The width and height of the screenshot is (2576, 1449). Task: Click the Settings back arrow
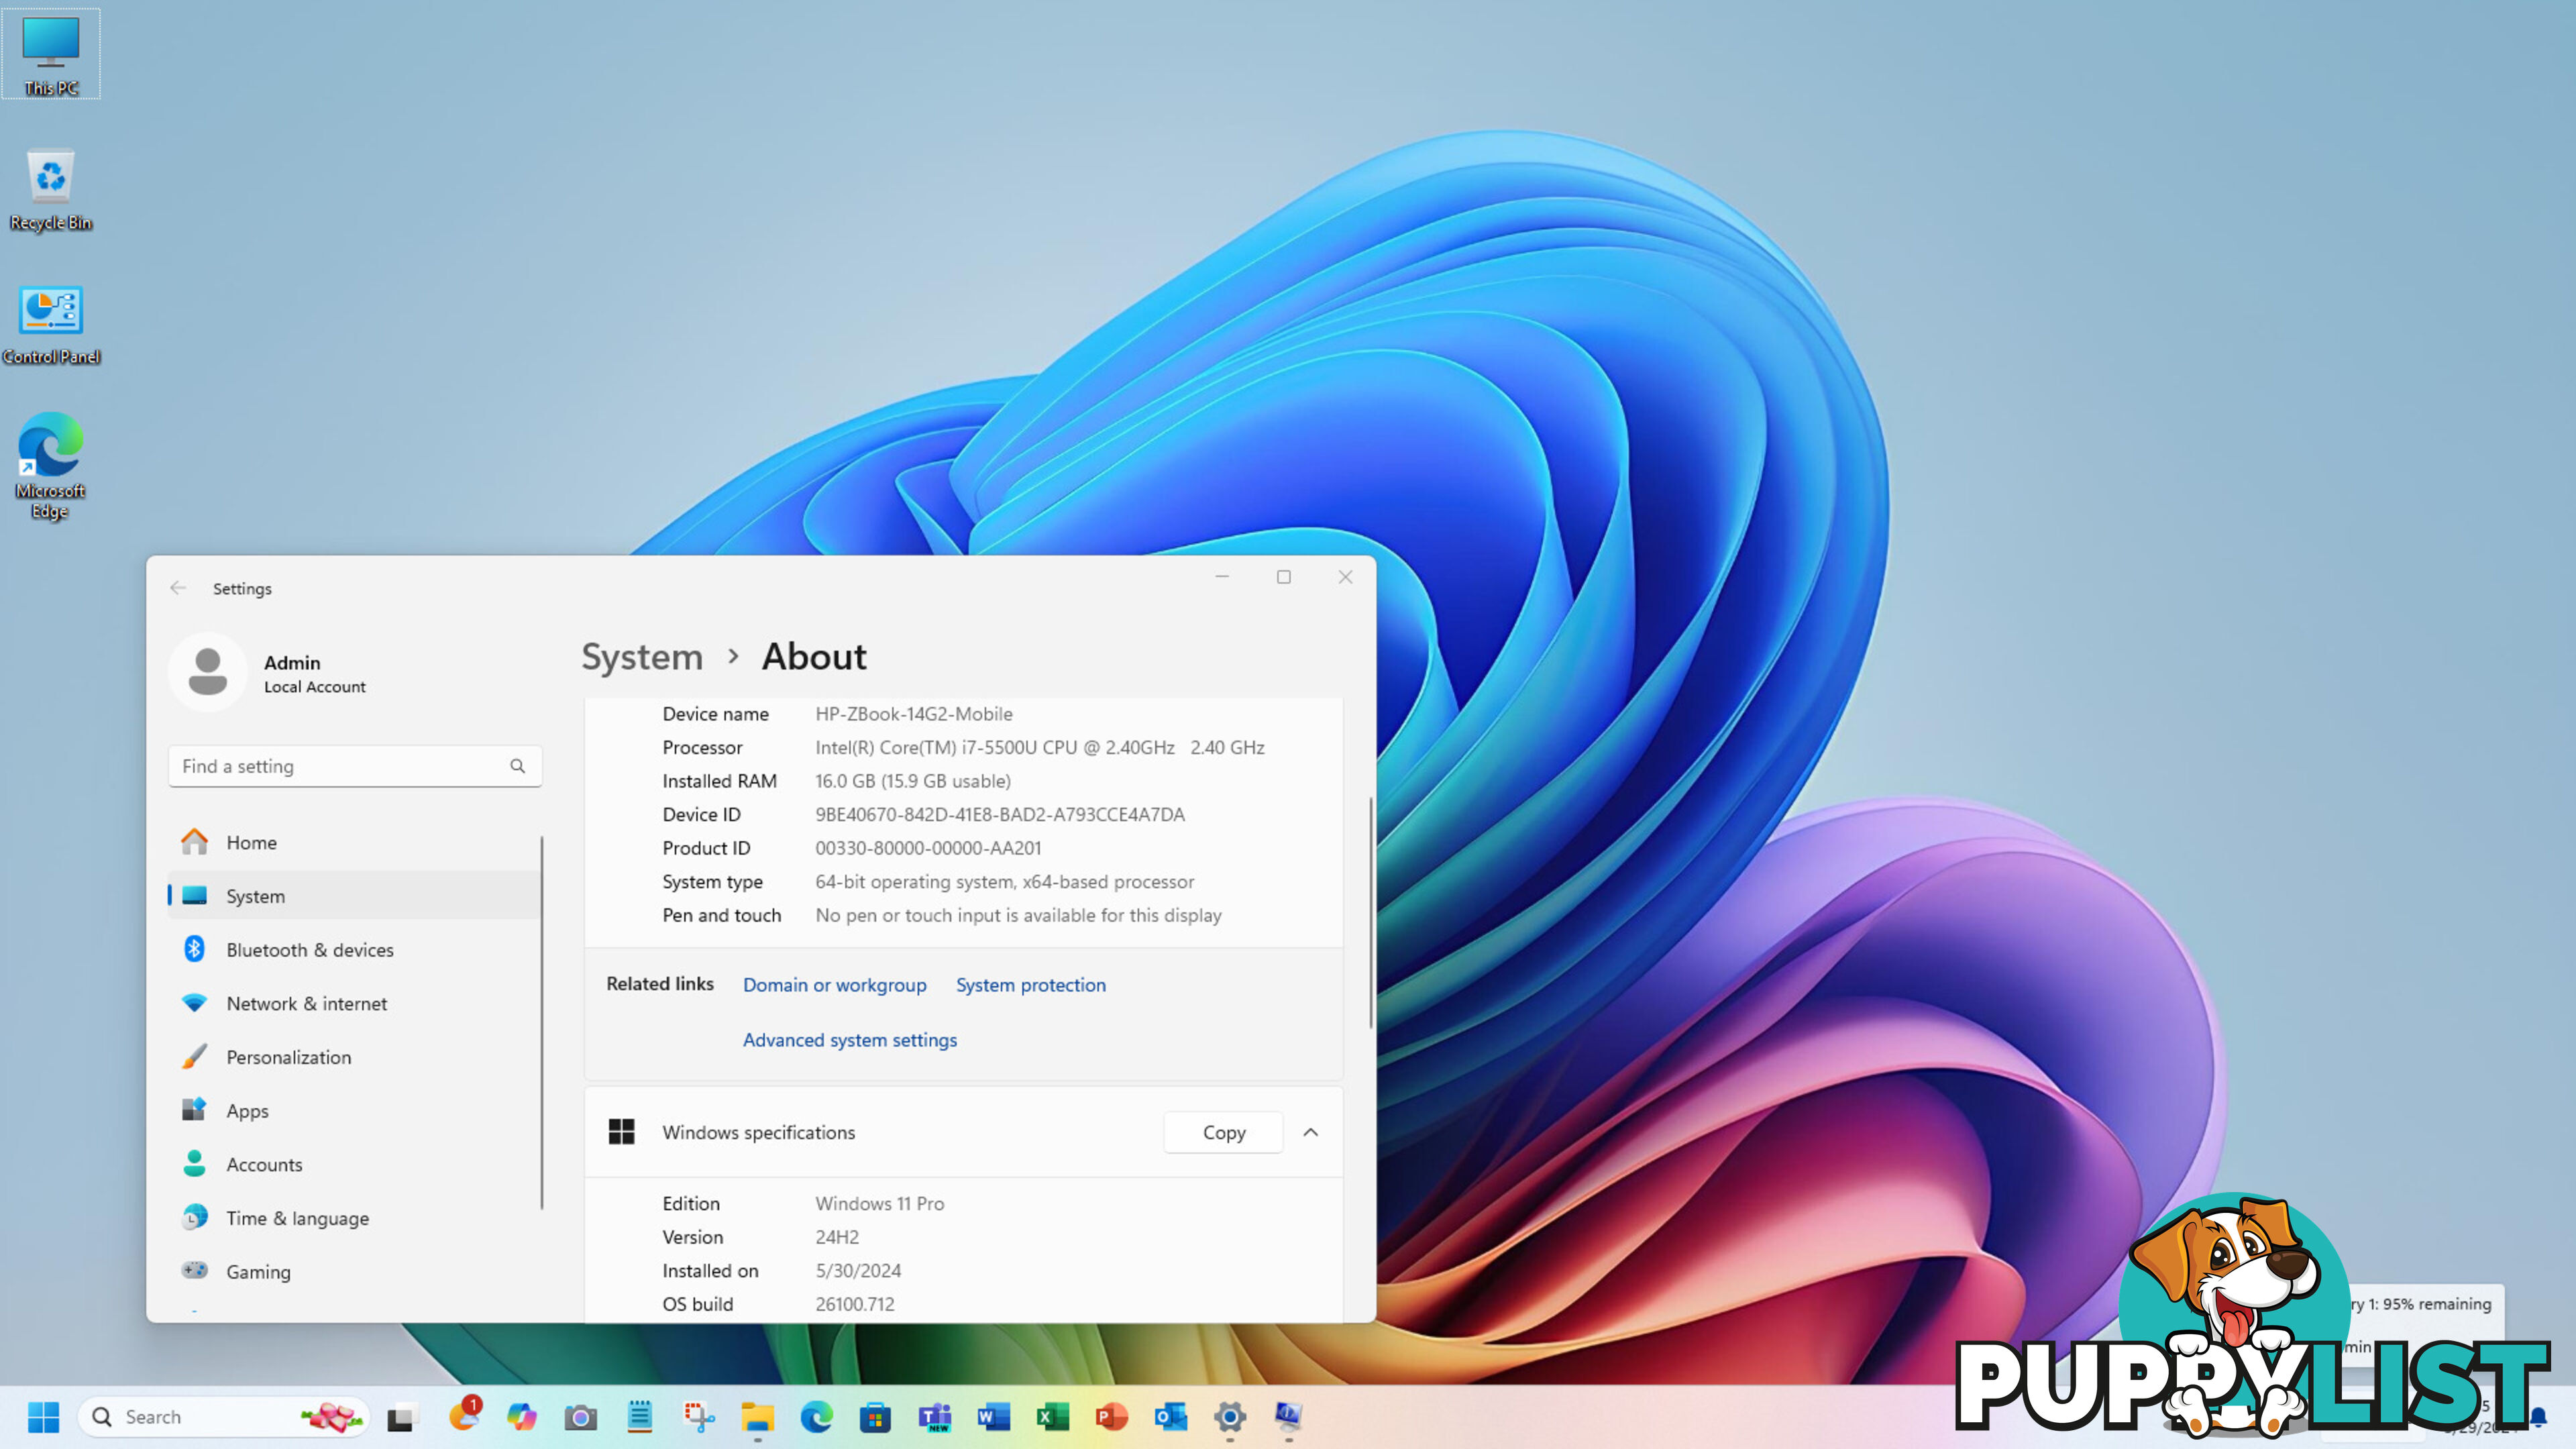pos(178,588)
